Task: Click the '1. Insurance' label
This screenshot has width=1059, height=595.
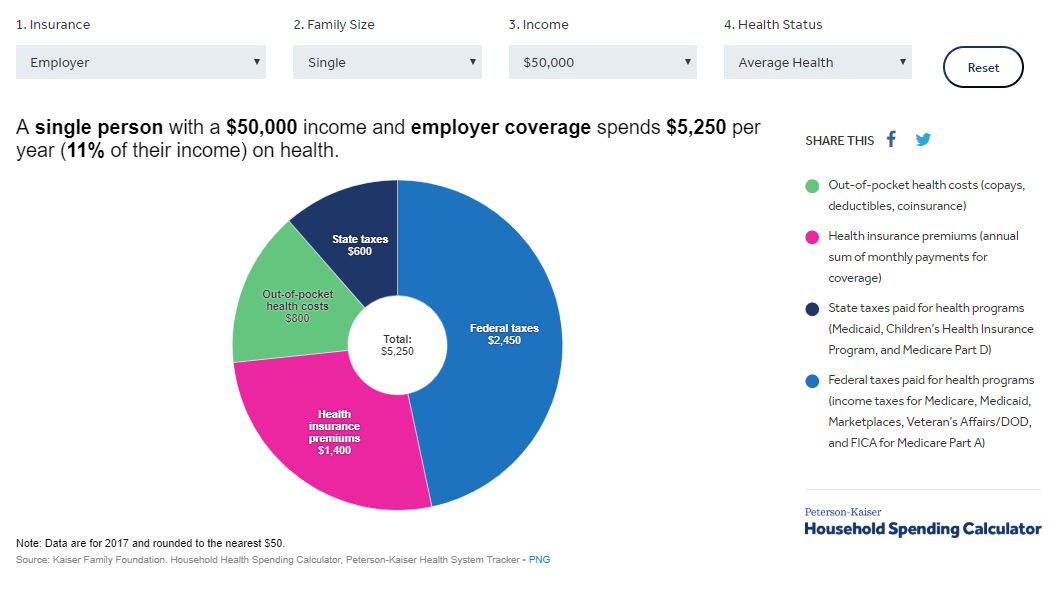Action: [x=53, y=24]
